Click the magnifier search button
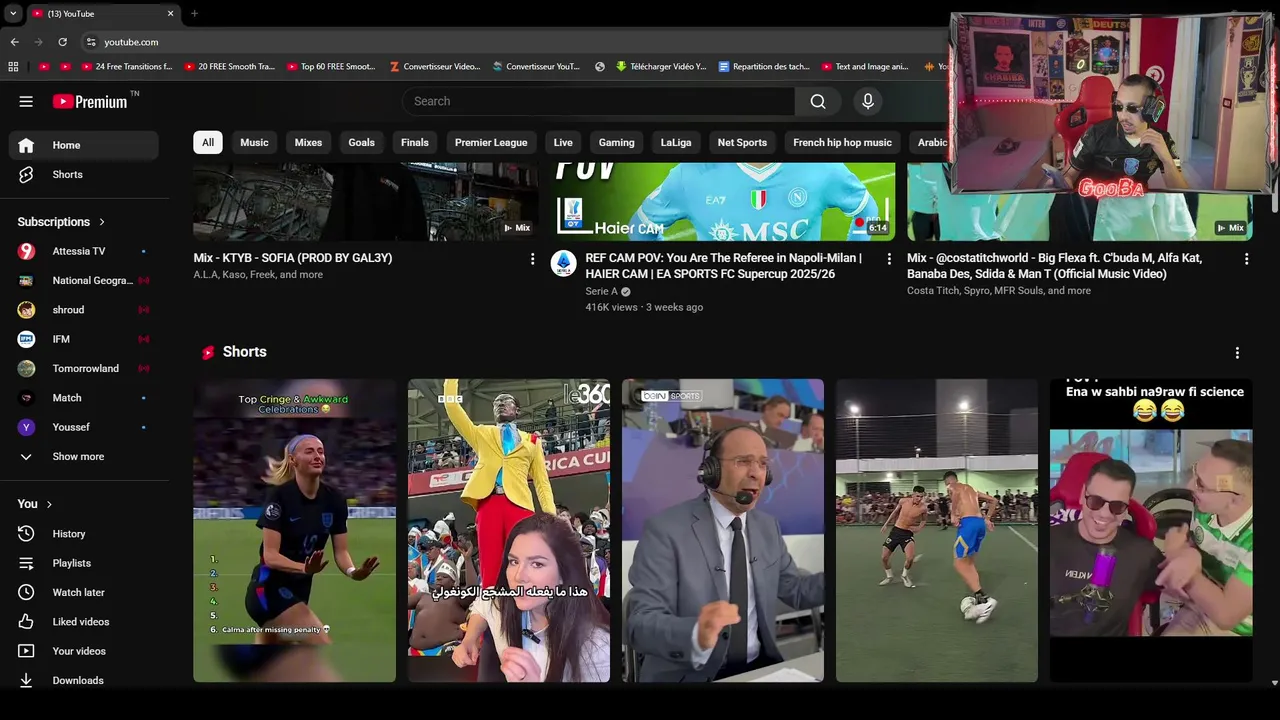 818,101
